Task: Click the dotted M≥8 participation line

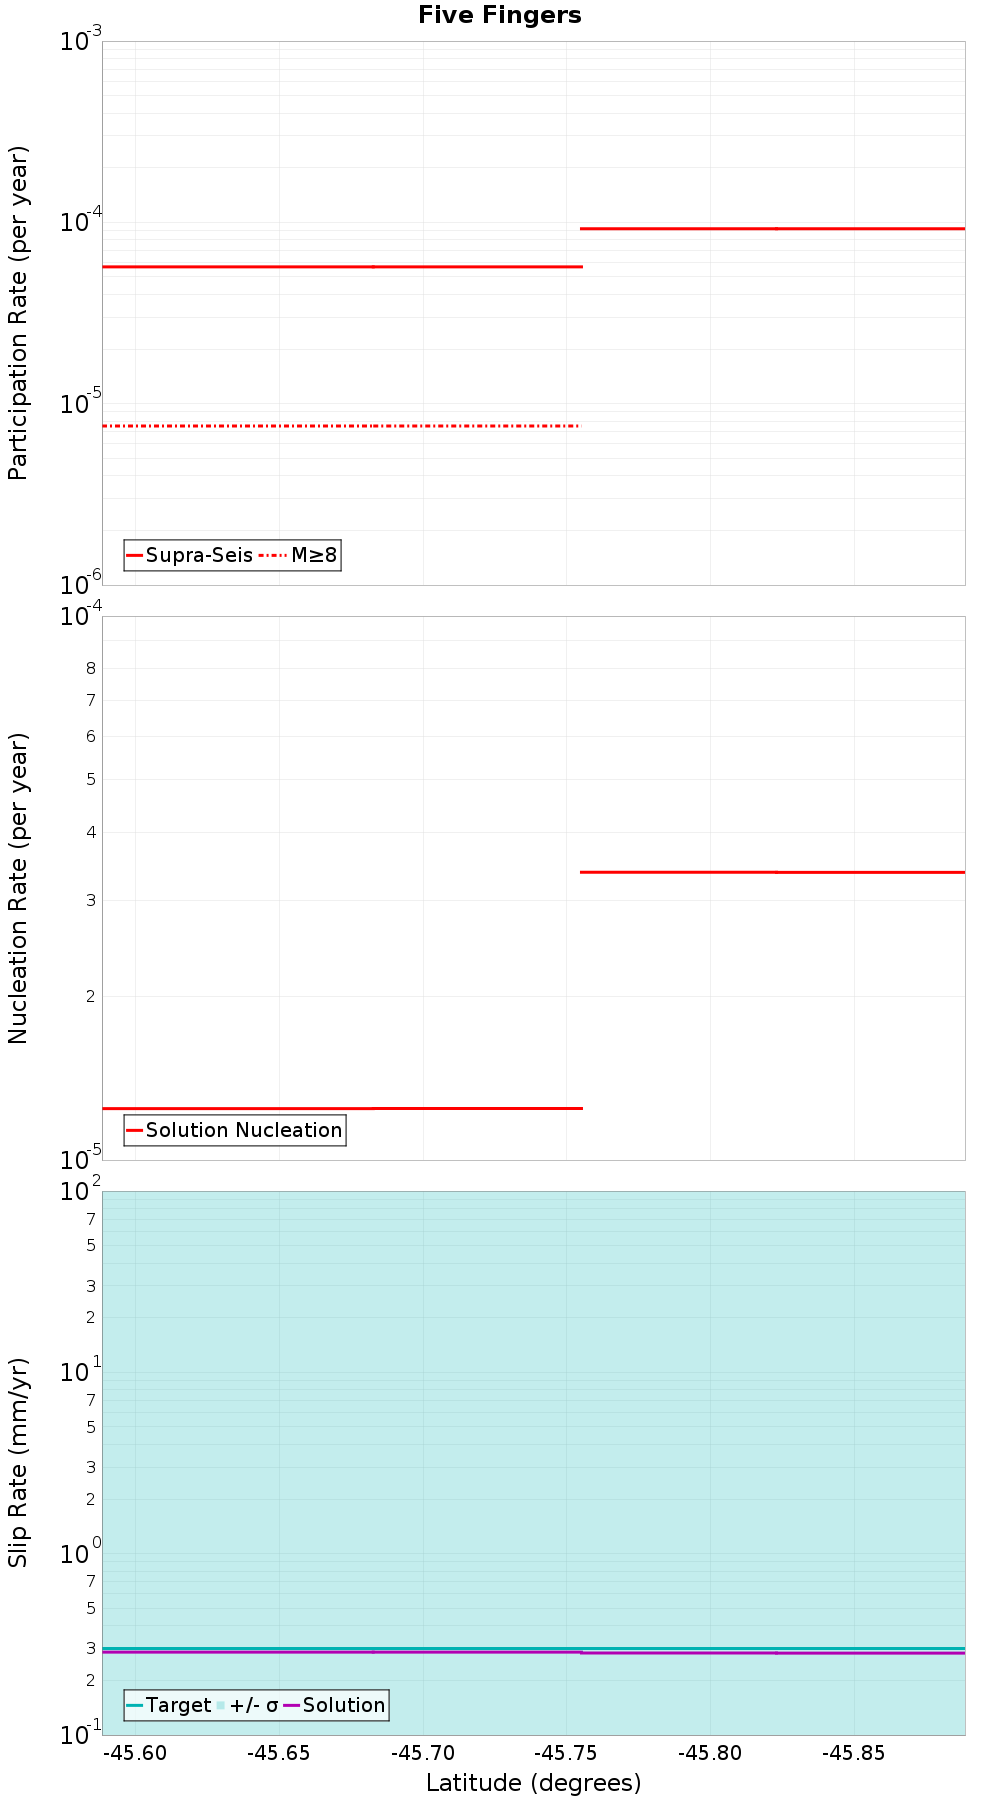Action: pos(341,426)
